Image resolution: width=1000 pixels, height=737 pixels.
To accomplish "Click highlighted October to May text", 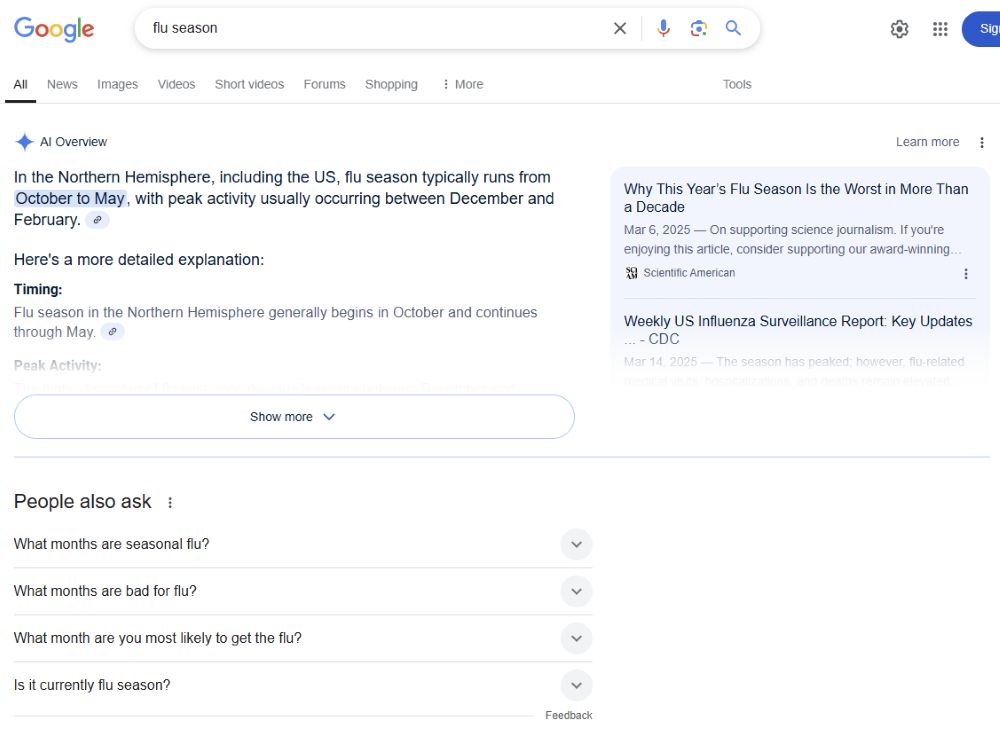I will point(70,198).
